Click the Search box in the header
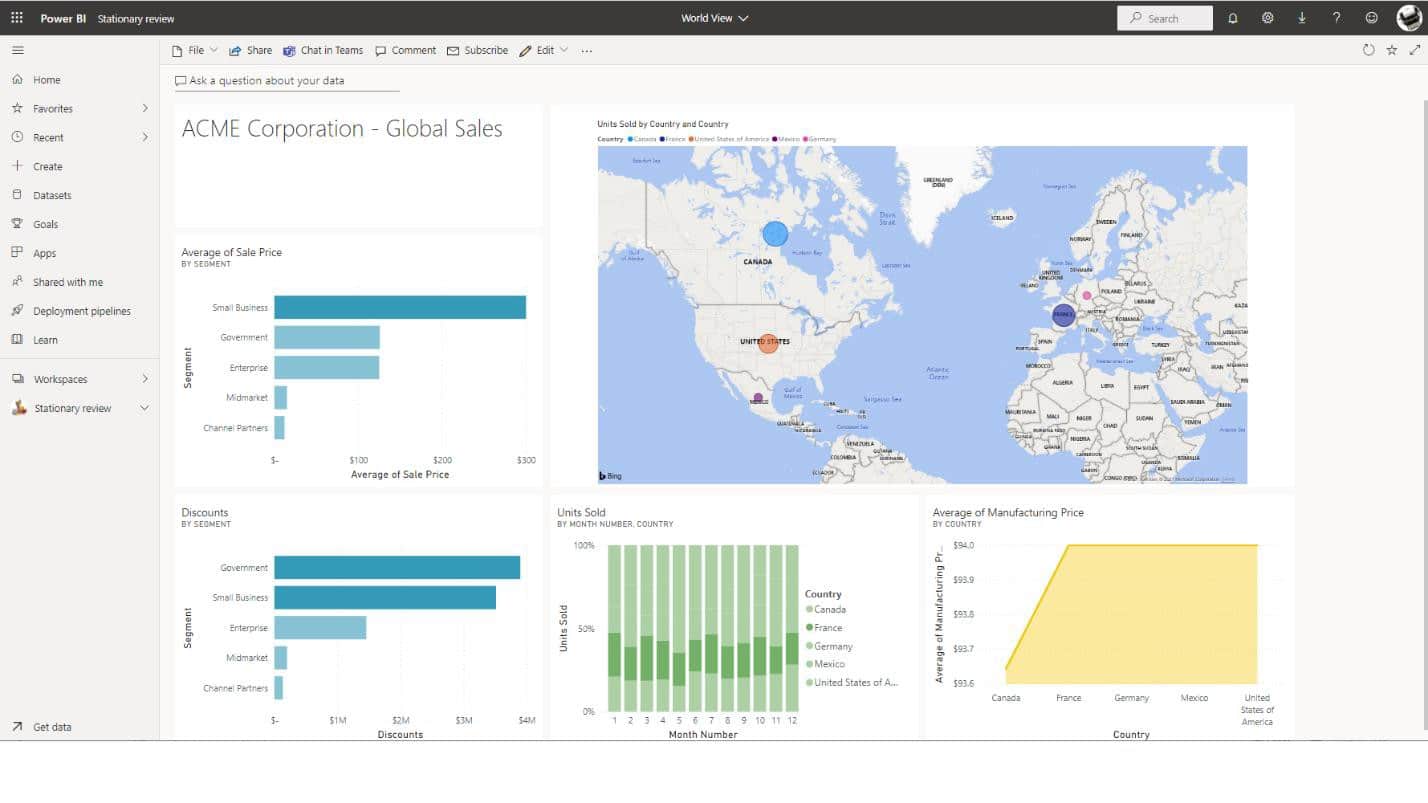The width and height of the screenshot is (1428, 803). tap(1165, 18)
